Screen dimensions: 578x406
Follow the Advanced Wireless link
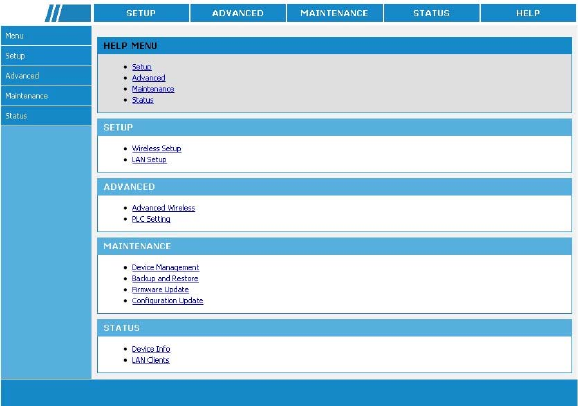point(163,208)
